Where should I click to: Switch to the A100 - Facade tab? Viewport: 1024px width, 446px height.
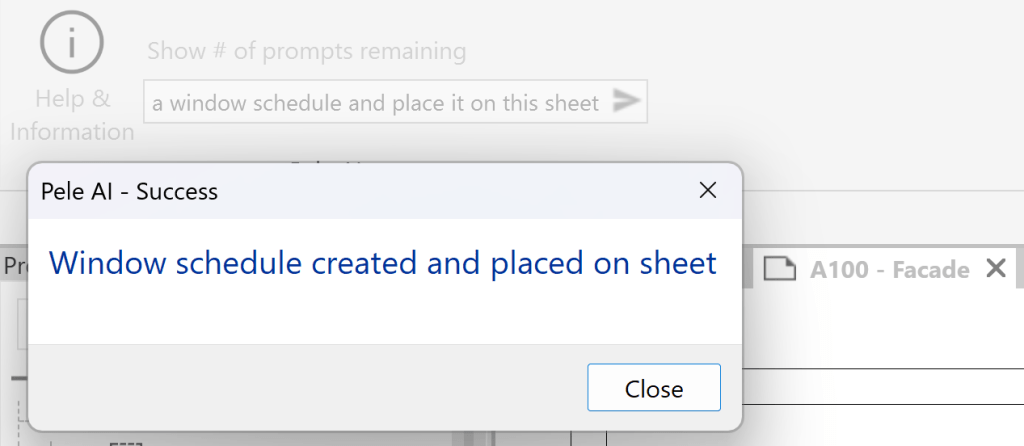pos(889,269)
